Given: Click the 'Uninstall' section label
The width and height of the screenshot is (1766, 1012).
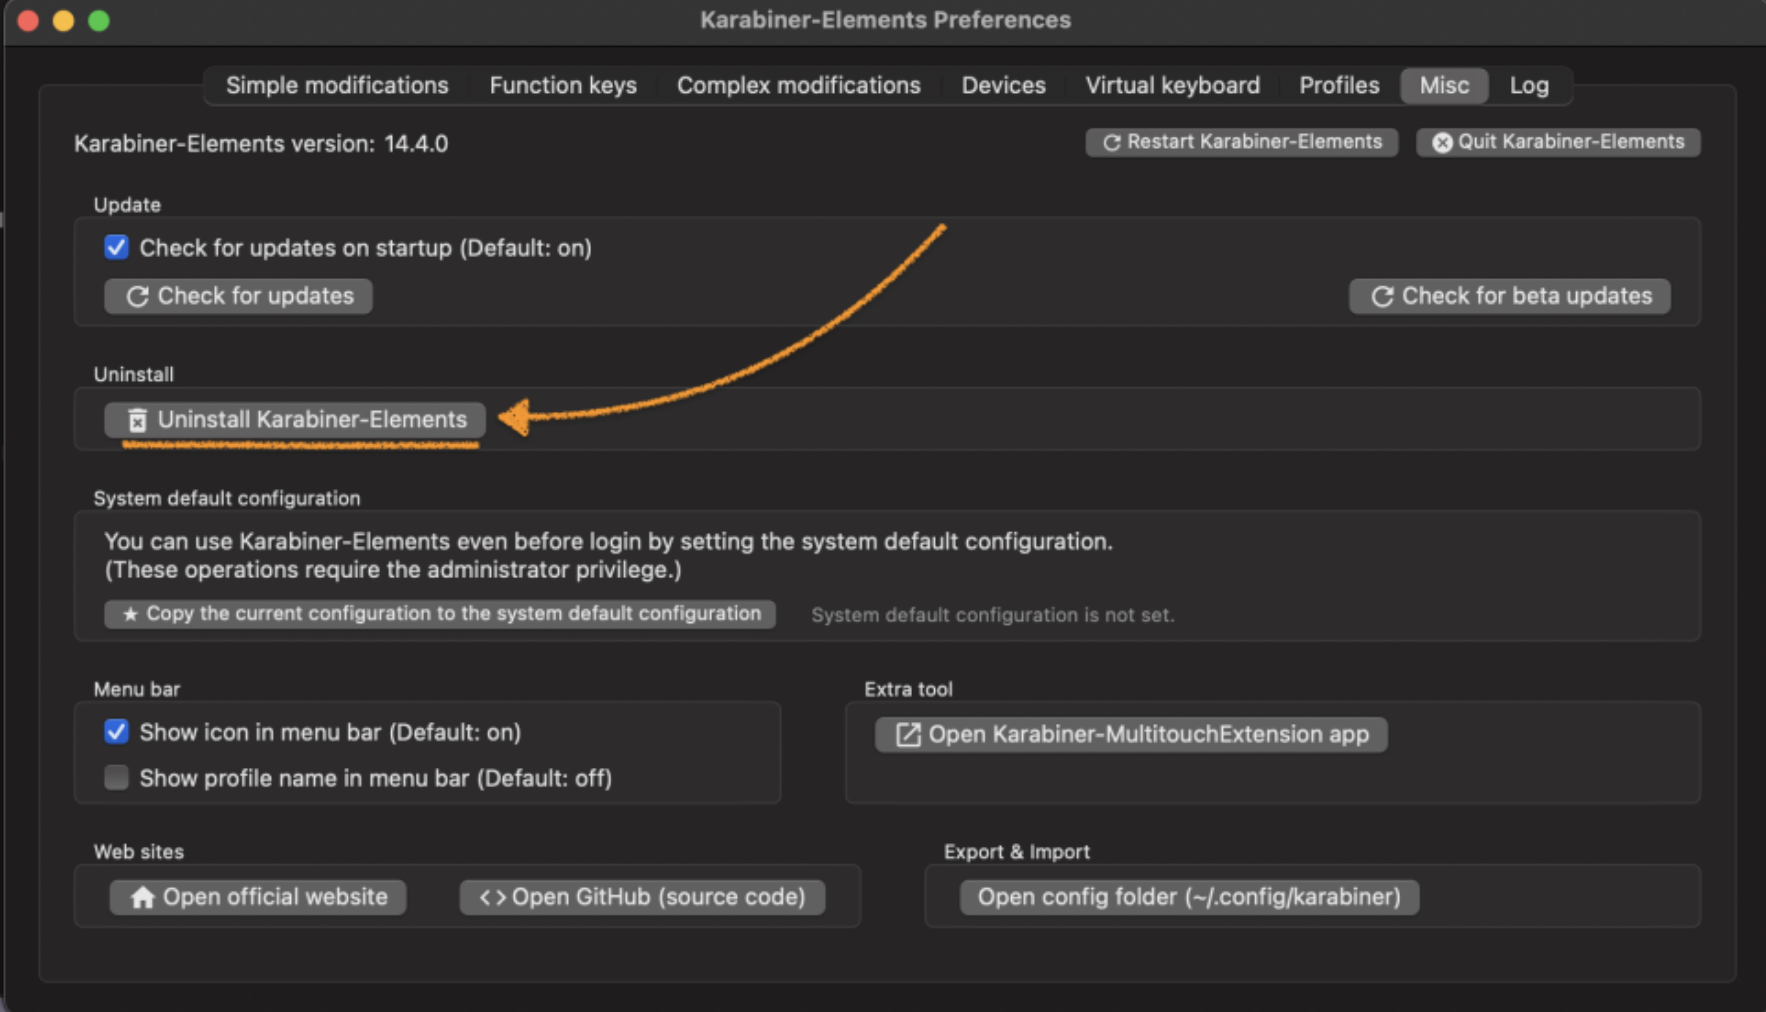Looking at the screenshot, I should click(x=134, y=374).
